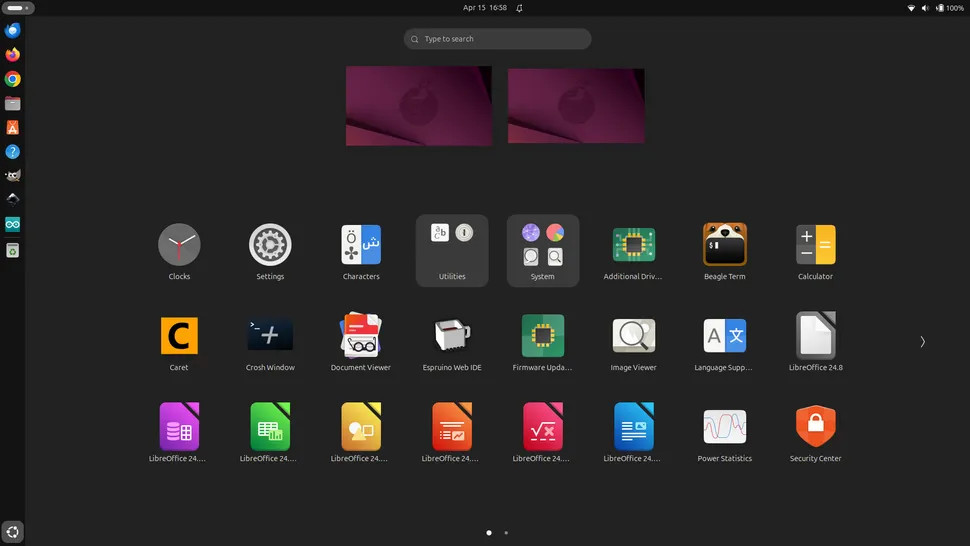This screenshot has height=546, width=970.
Task: Open Beagle Term
Action: (724, 245)
